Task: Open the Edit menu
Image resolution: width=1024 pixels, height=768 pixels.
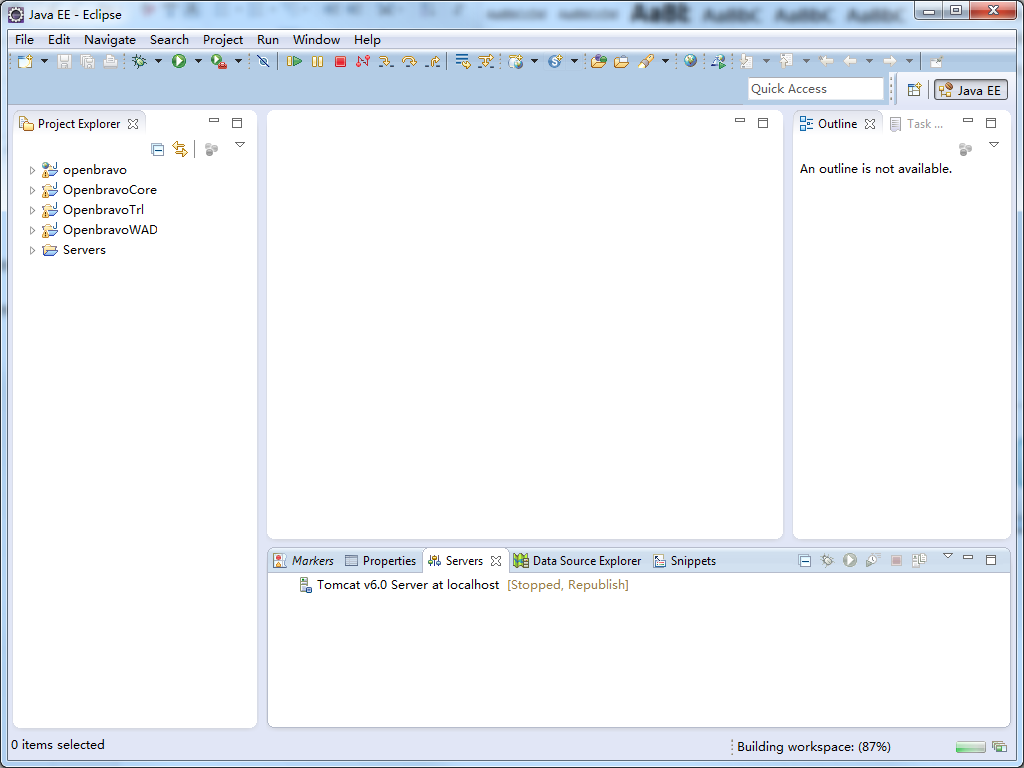Action: [59, 40]
